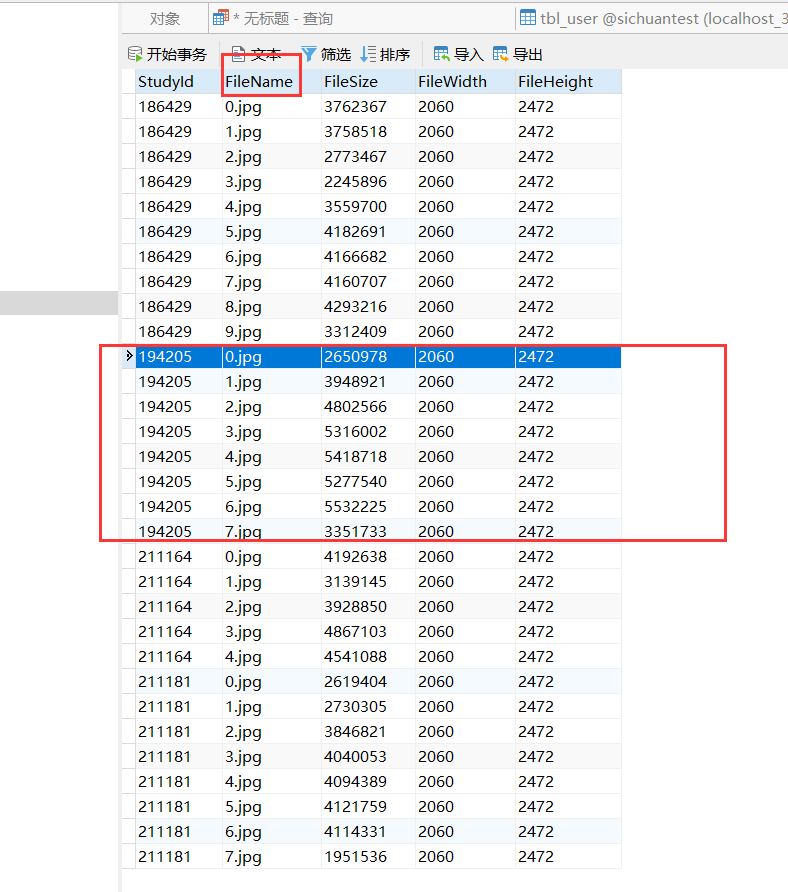
Task: Switch to the 对象 tab
Action: tap(165, 19)
